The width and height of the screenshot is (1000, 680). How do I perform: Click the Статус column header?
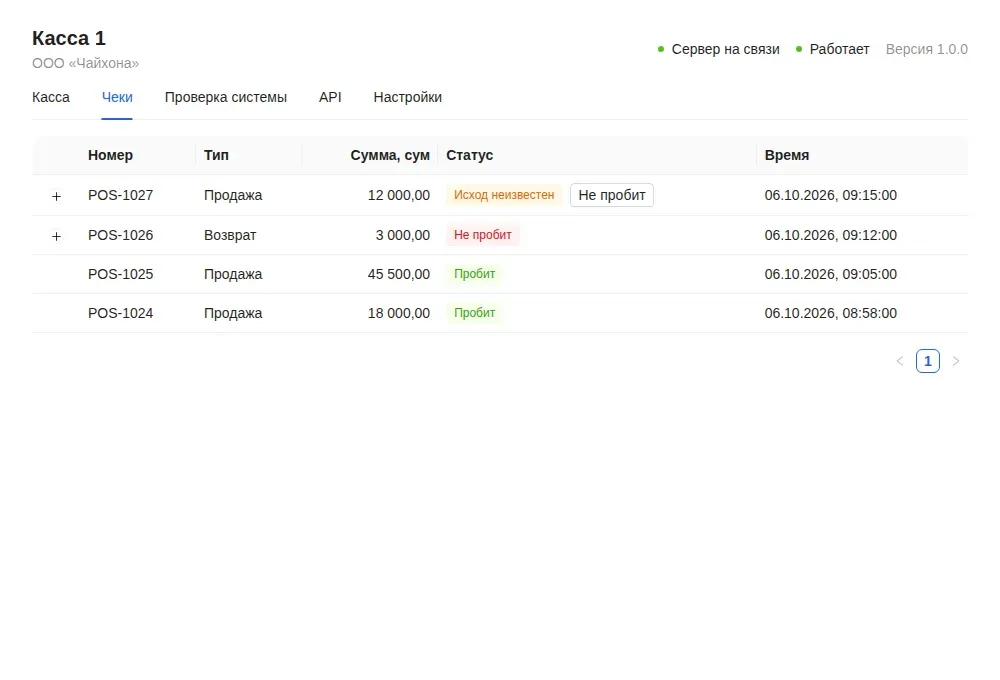[469, 155]
